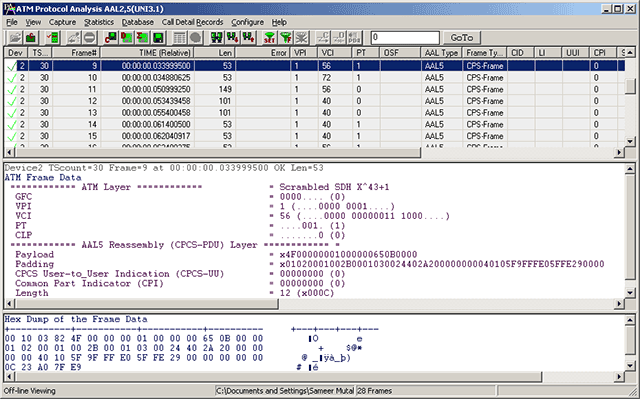This screenshot has height=399, width=640.
Task: Click the grayed stop circle icon
Action: coord(89,38)
